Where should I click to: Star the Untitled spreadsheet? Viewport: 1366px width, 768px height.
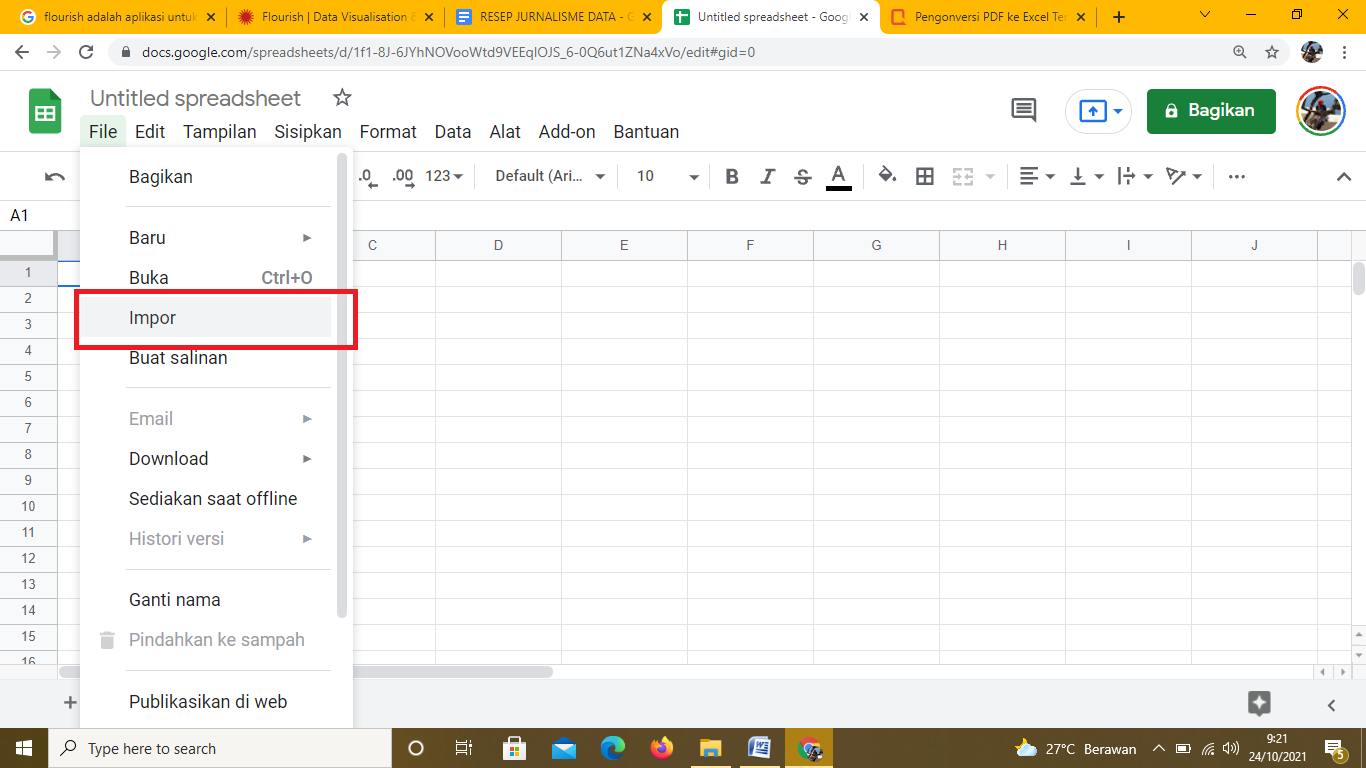(342, 98)
